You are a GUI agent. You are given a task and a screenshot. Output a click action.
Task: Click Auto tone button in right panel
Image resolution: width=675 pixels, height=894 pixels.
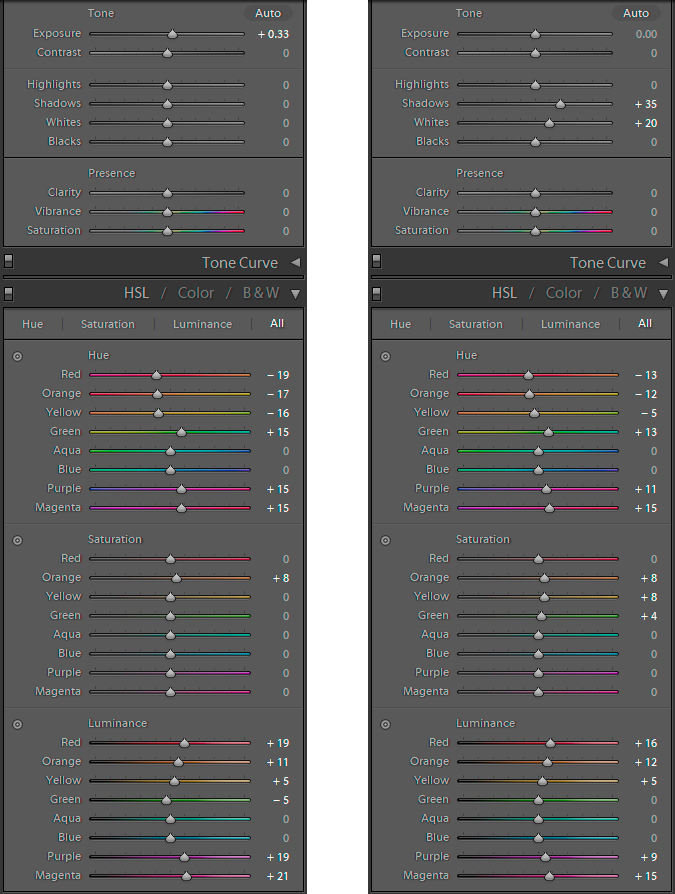pos(636,13)
